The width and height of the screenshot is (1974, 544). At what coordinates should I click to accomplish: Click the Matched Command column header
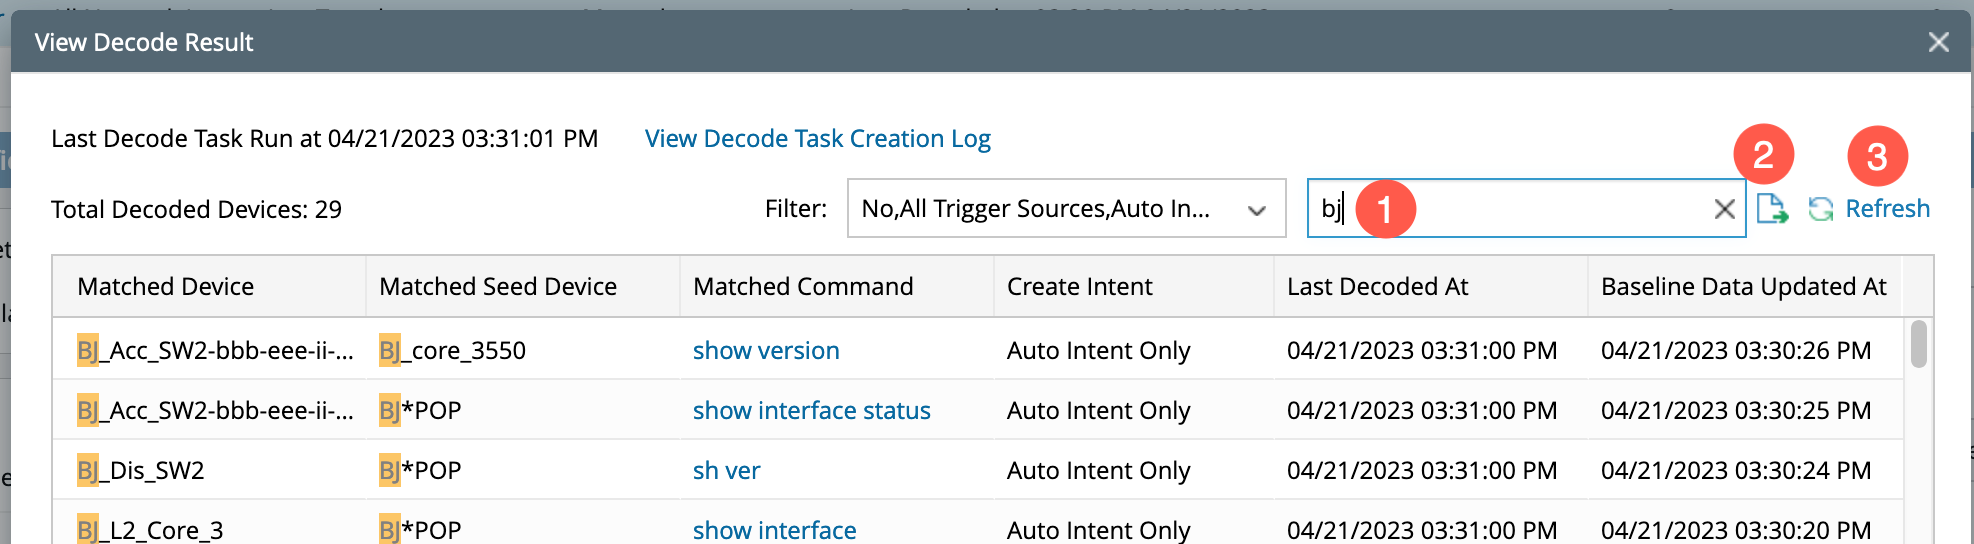[803, 287]
